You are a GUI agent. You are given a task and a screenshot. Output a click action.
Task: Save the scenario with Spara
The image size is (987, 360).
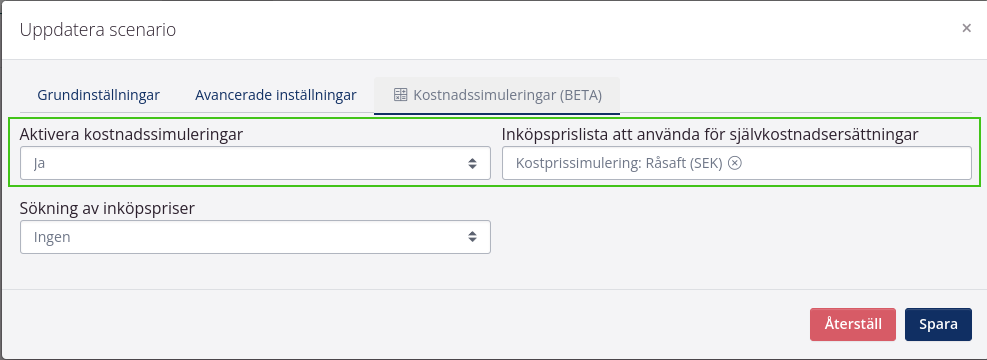point(938,325)
